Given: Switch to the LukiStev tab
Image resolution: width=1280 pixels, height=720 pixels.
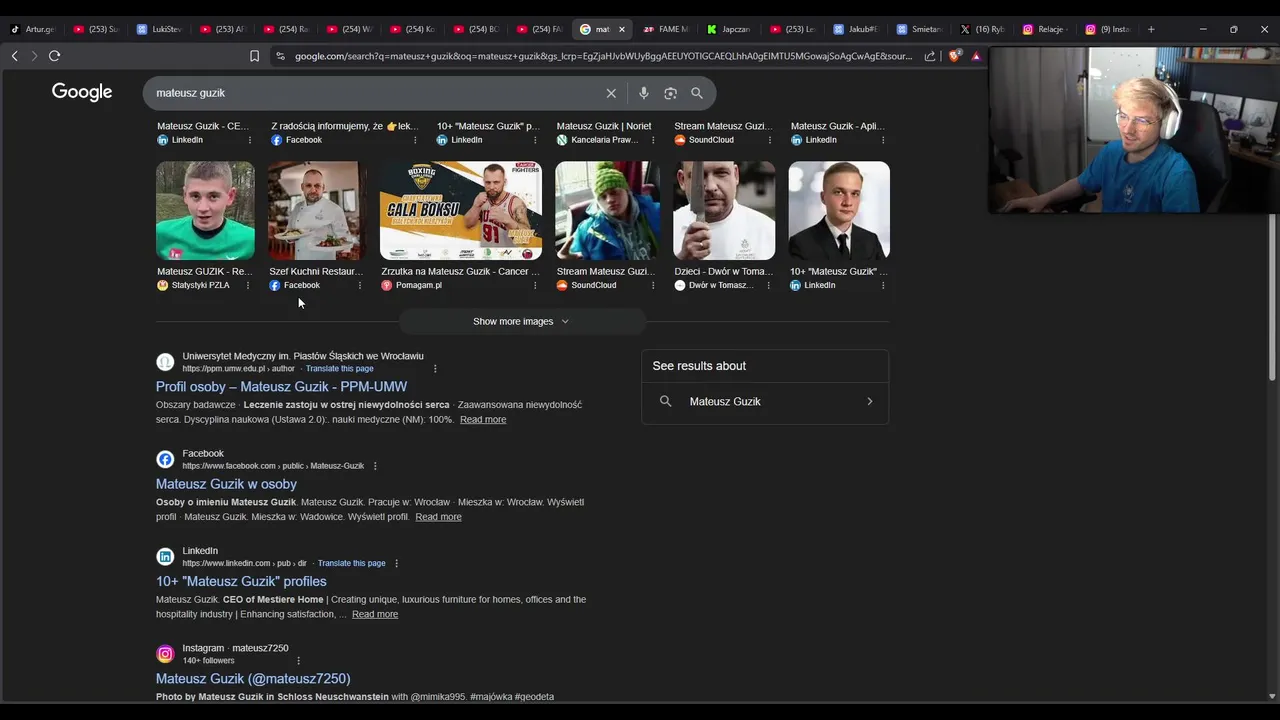Looking at the screenshot, I should click(158, 29).
